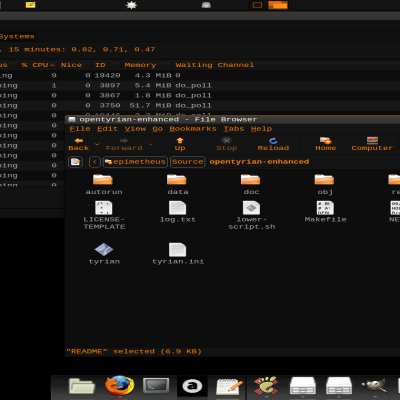
Task: Select the doc folder
Action: tap(251, 184)
